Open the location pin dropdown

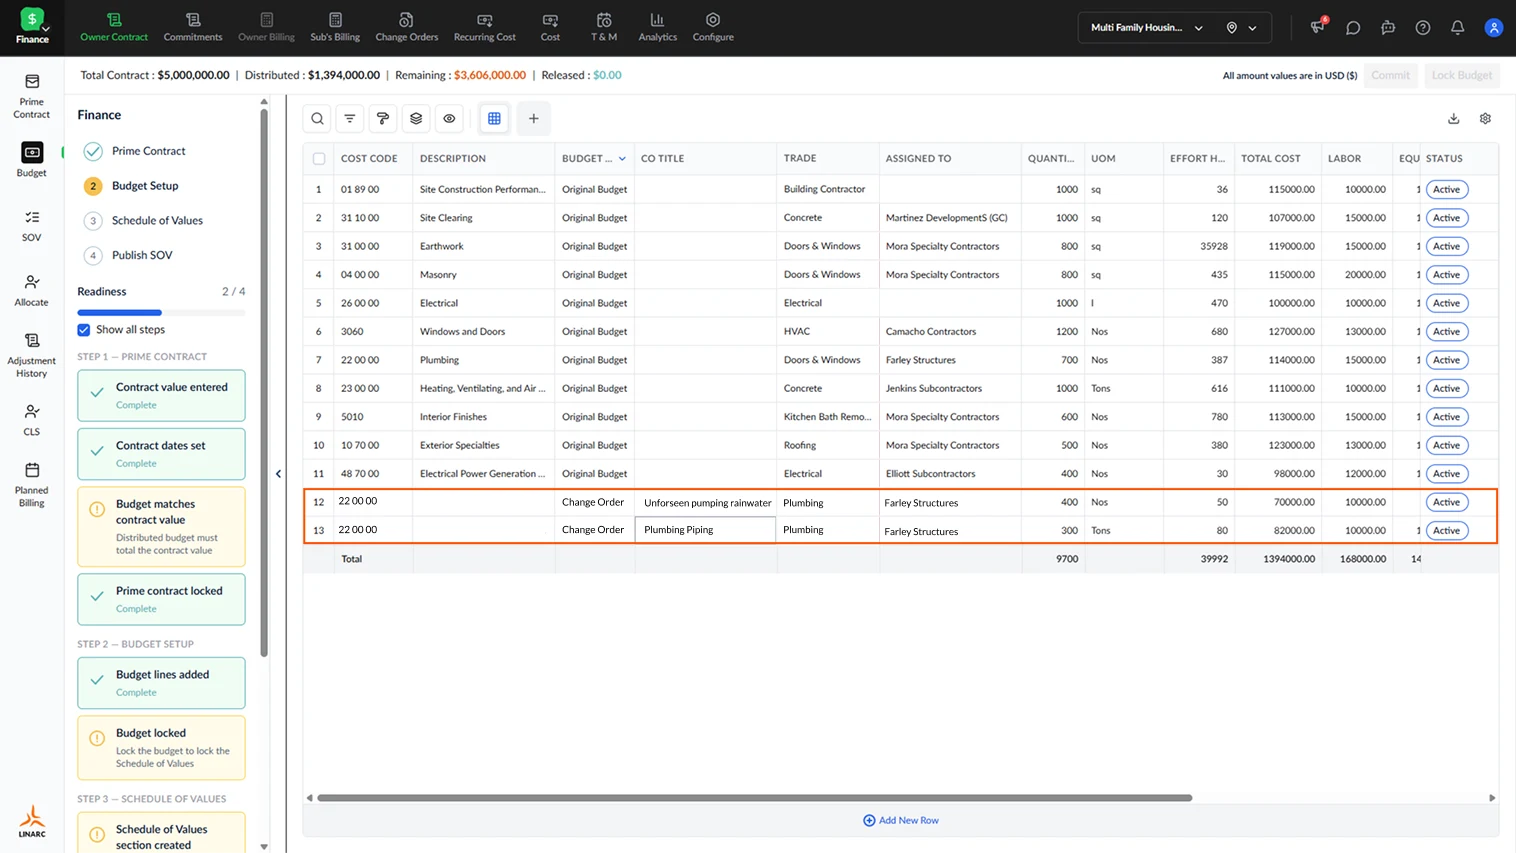coord(1241,28)
